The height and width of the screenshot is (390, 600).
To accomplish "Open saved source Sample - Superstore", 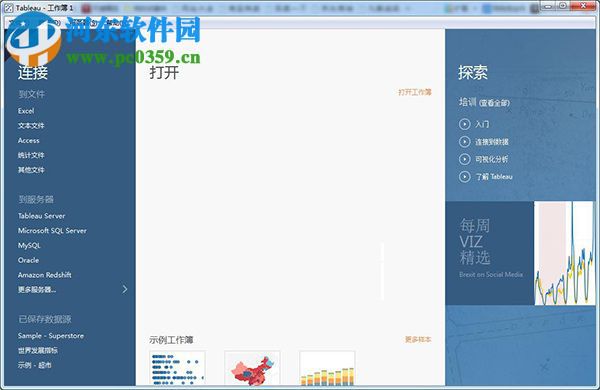I will click(51, 336).
